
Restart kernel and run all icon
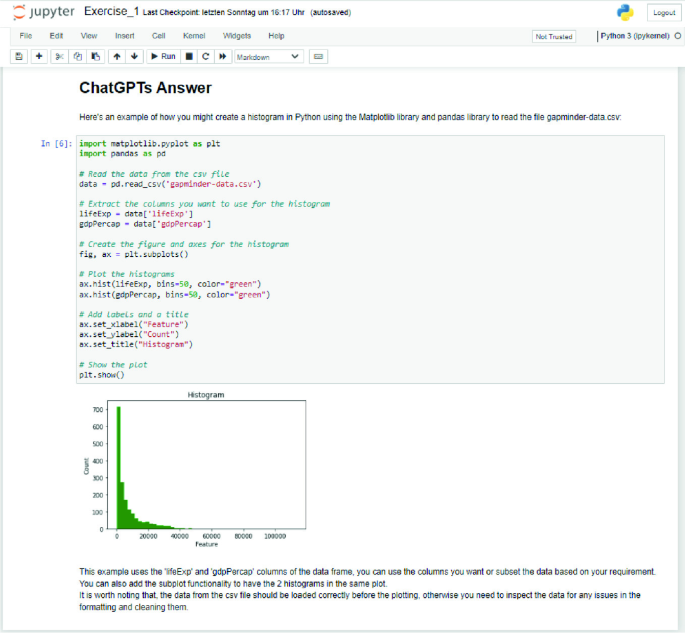click(x=223, y=56)
